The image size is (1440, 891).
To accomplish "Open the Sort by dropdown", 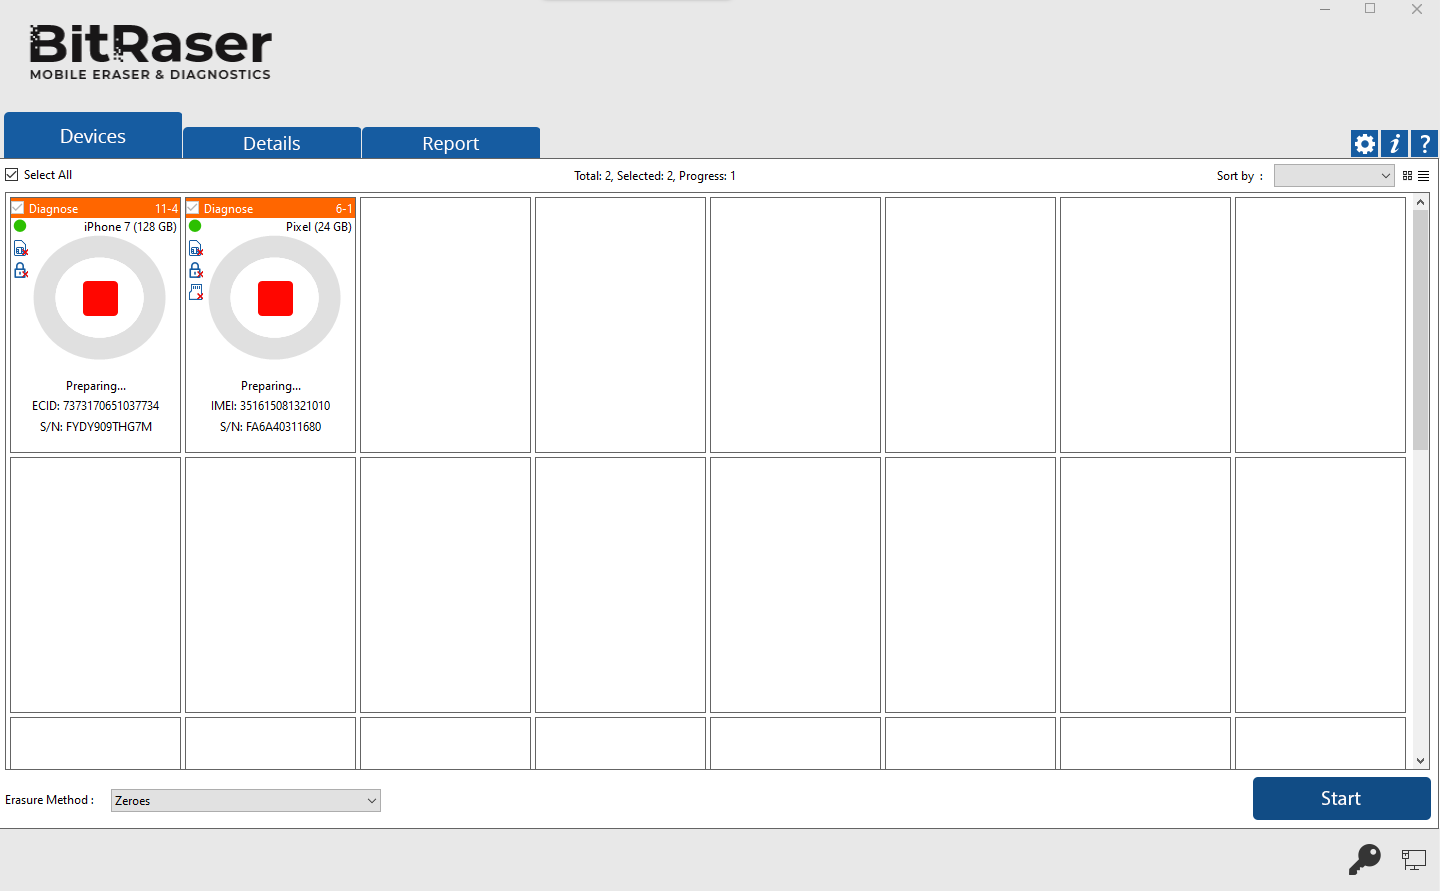I will pos(1334,176).
